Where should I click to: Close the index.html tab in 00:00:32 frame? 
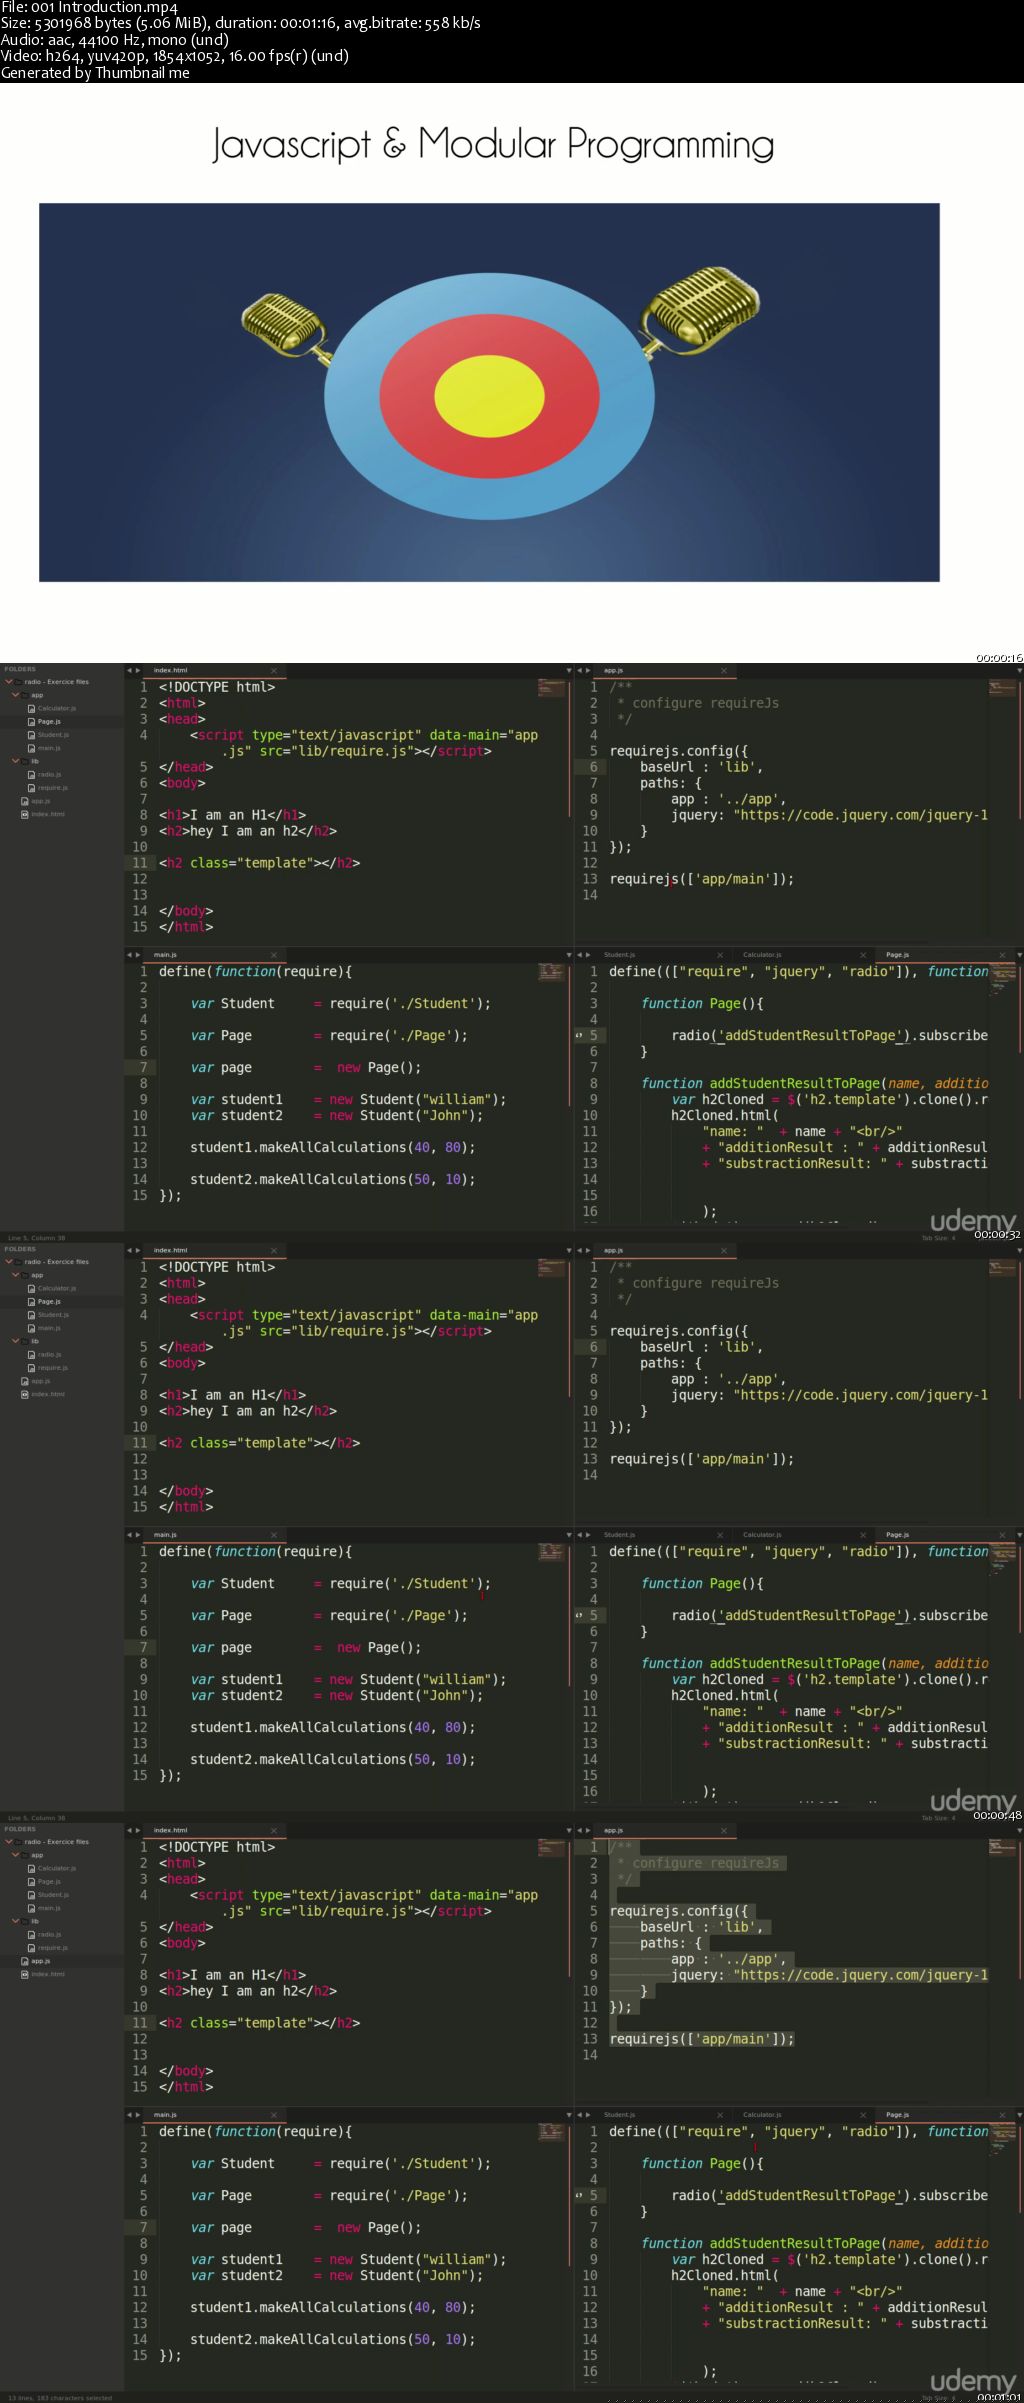[x=274, y=671]
